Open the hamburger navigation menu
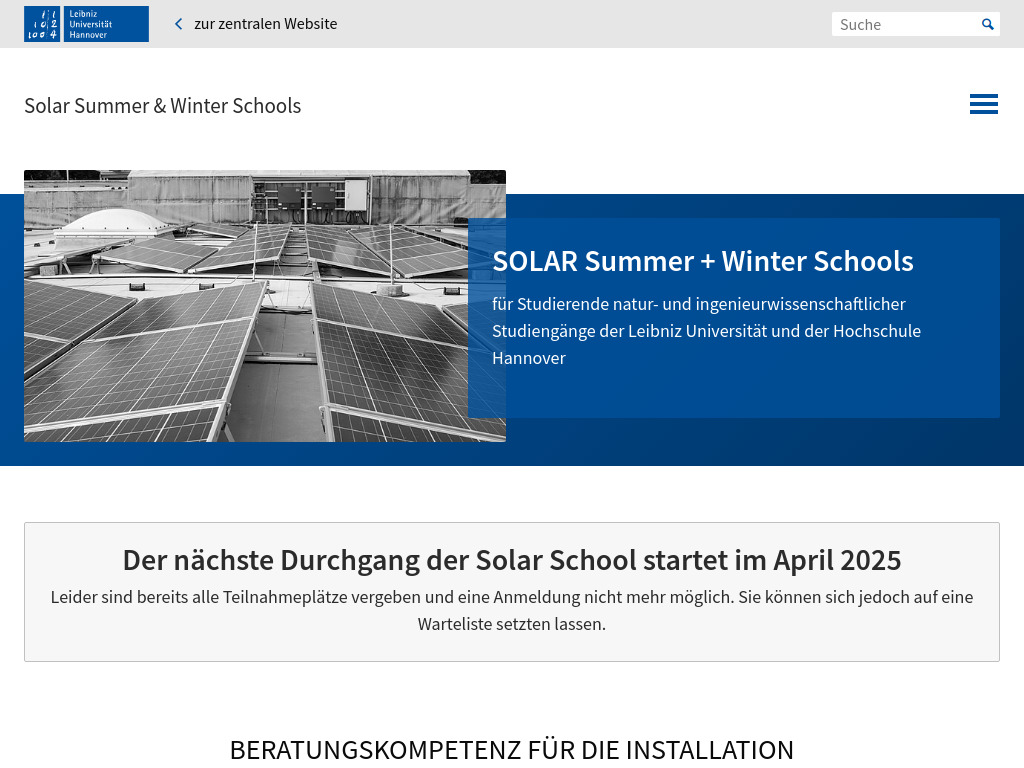Viewport: 1024px width, 768px height. [984, 104]
